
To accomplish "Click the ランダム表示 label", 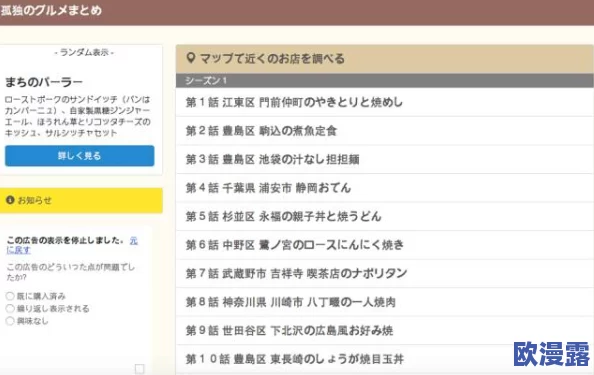I will 84,52.
